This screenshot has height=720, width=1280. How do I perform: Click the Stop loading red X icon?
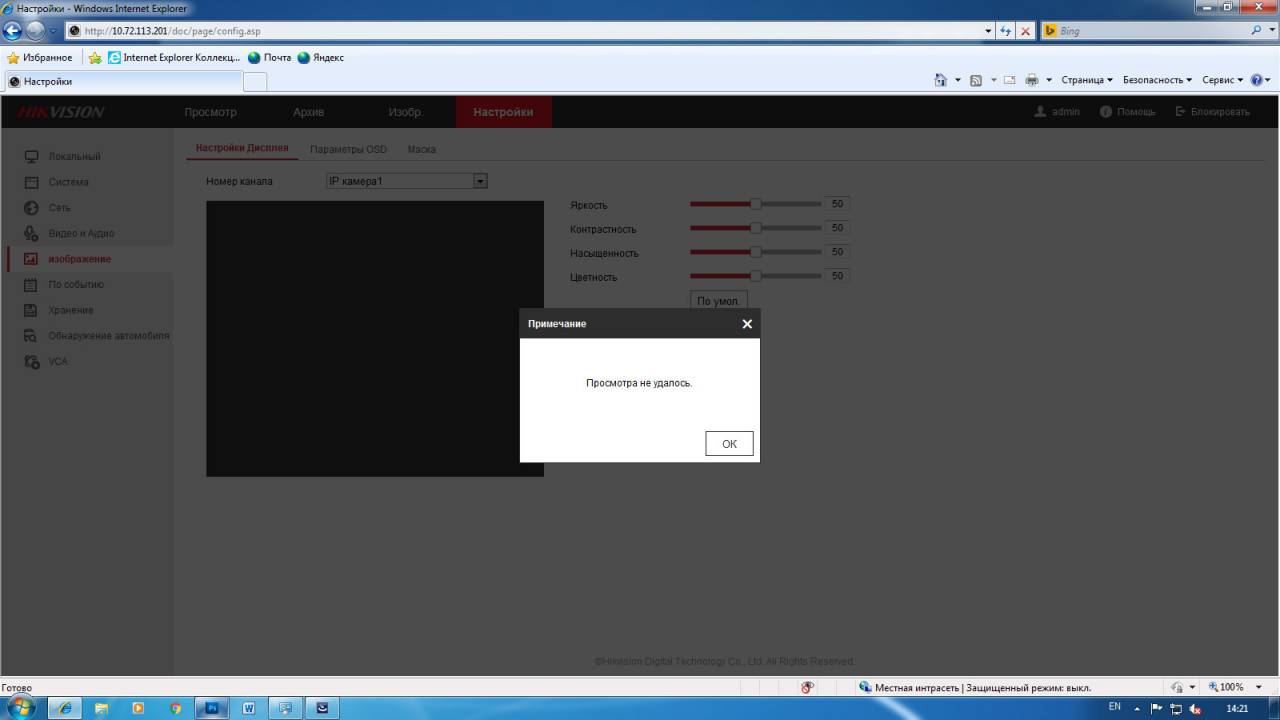click(1025, 31)
